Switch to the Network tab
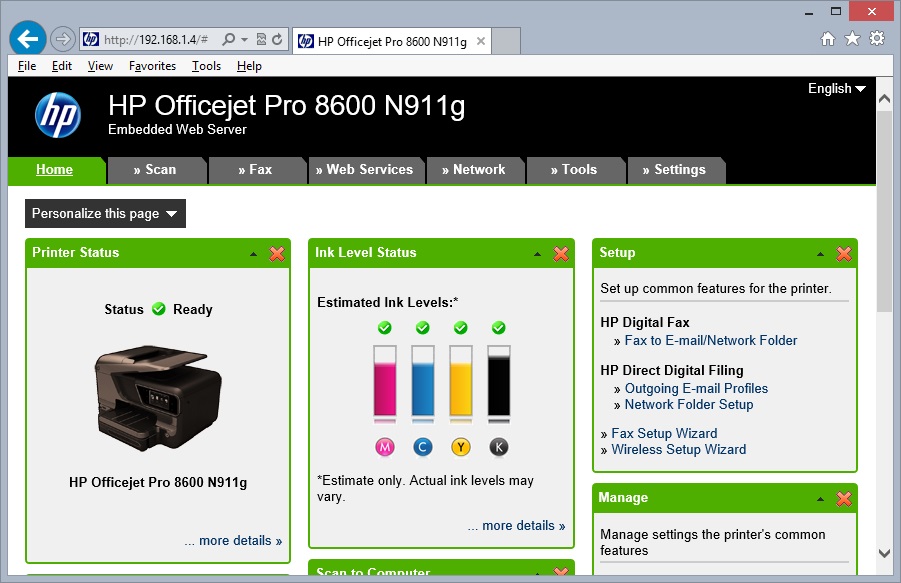The width and height of the screenshot is (901, 583). click(x=474, y=170)
